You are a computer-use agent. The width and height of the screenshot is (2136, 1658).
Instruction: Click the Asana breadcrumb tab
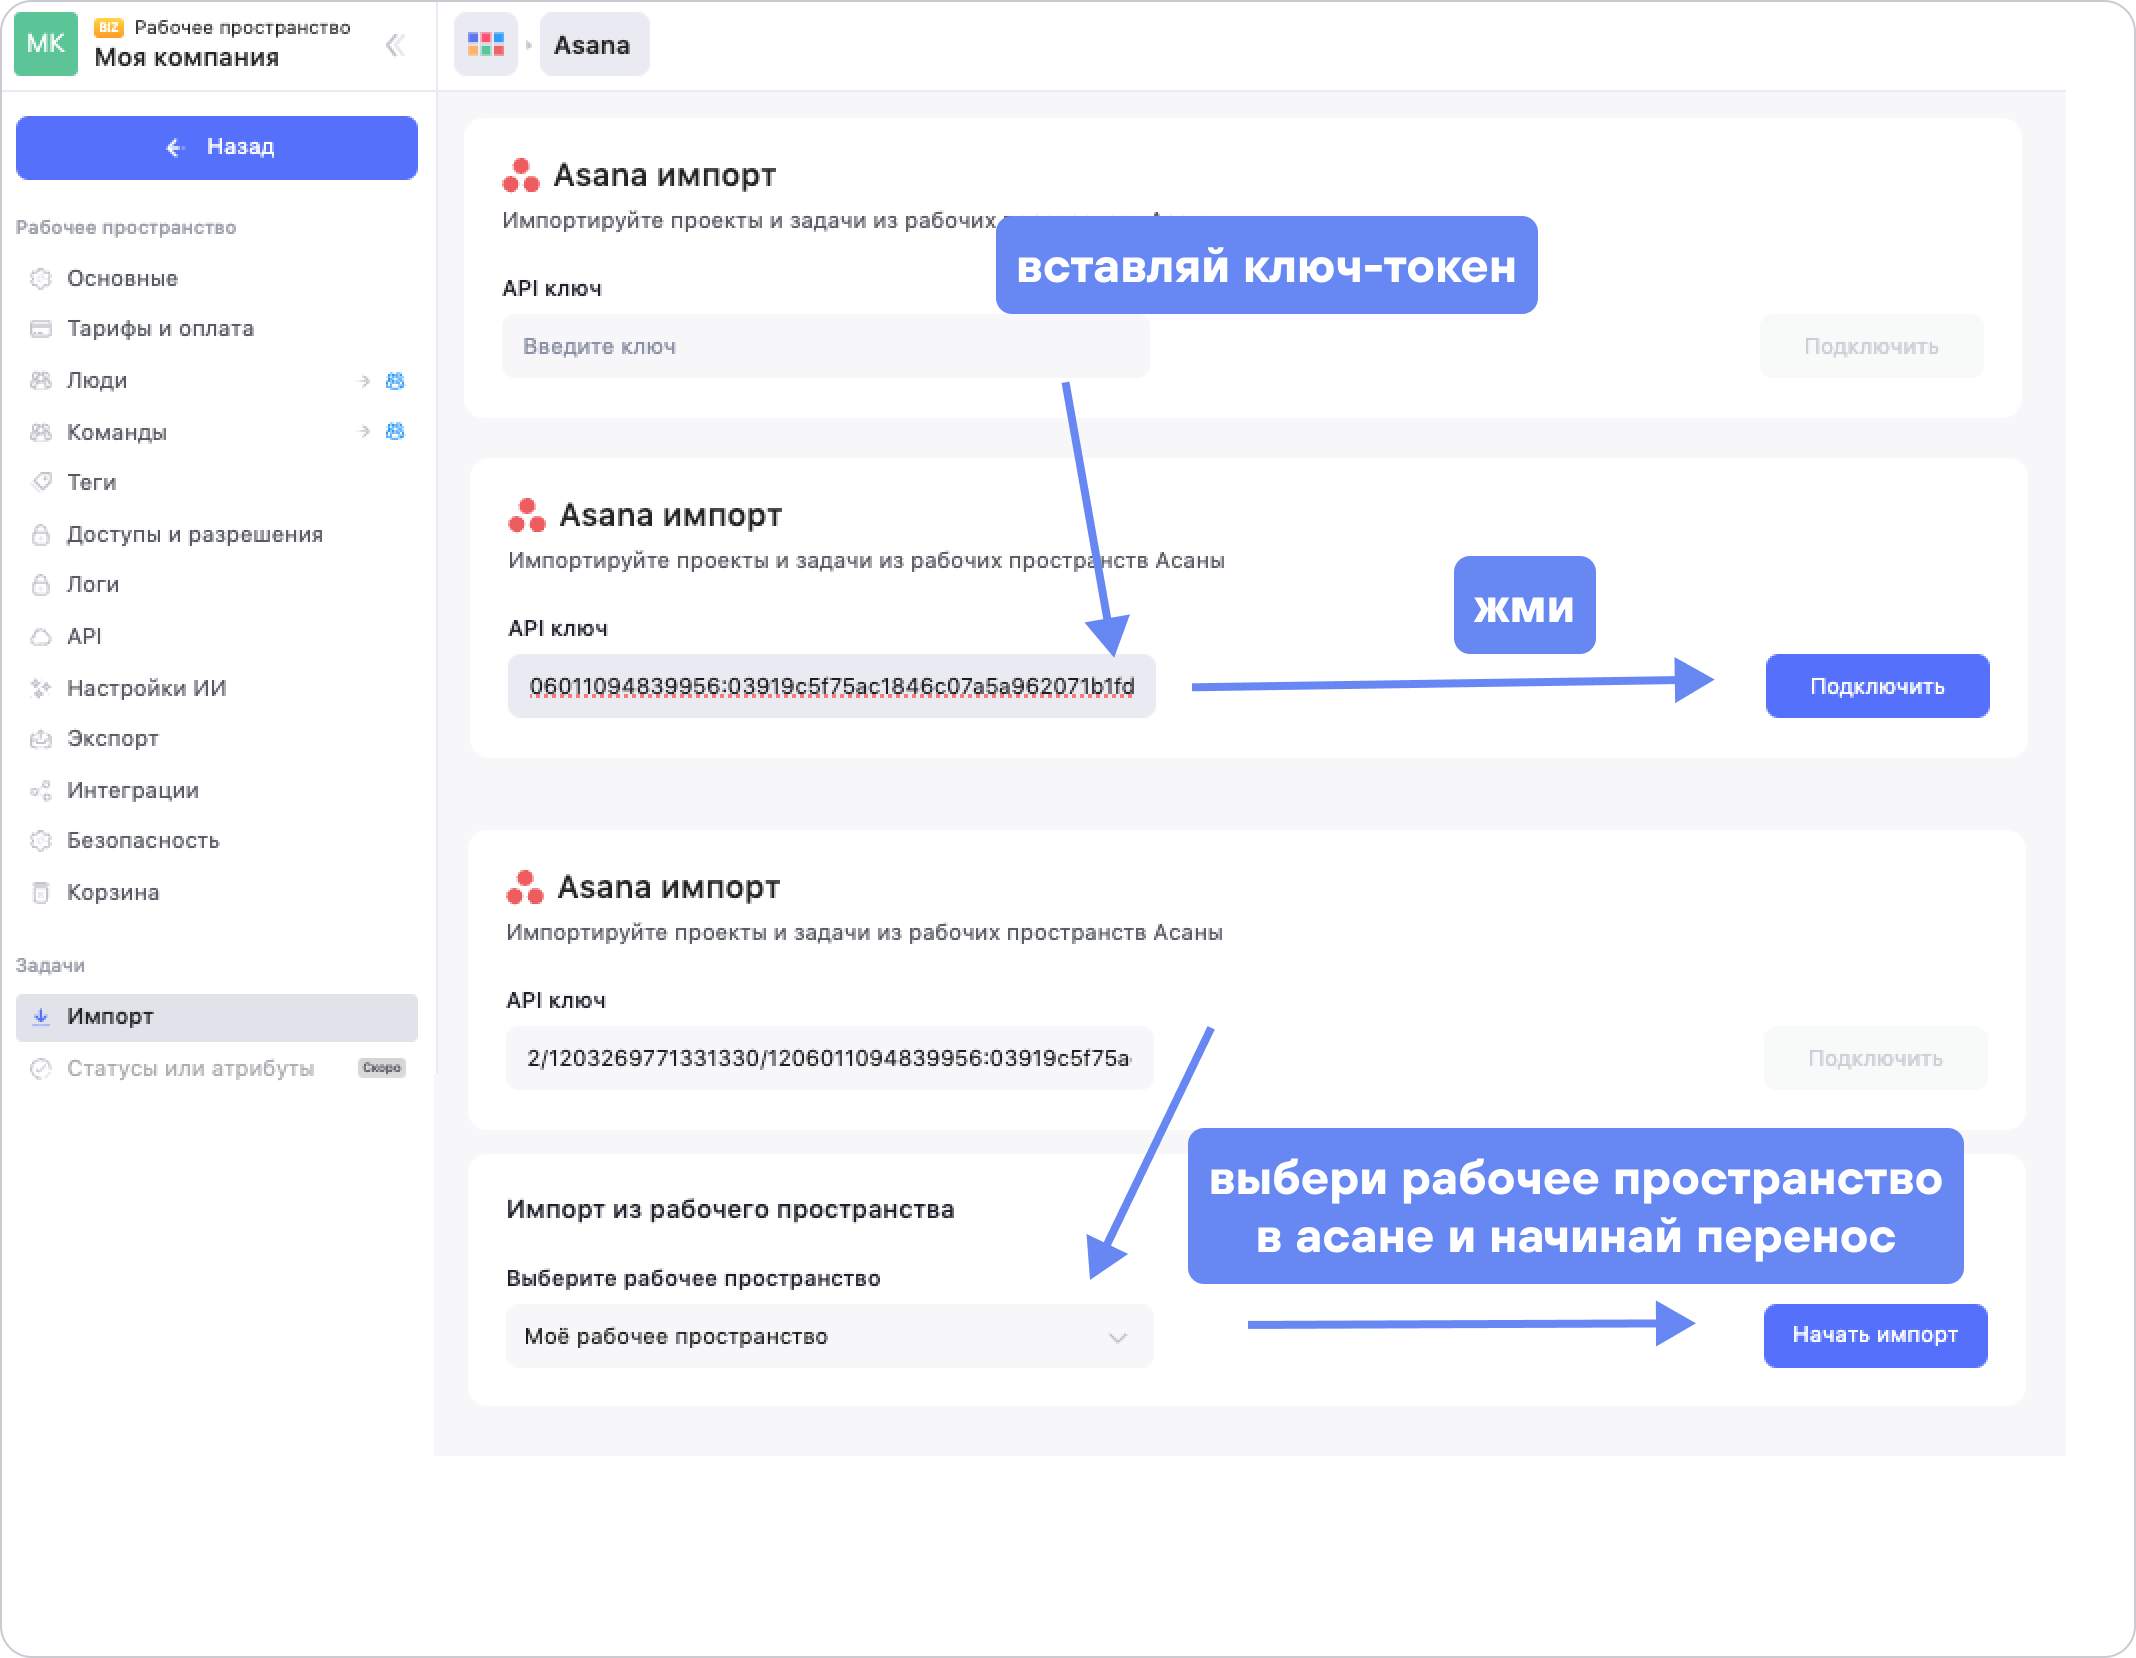[x=594, y=44]
